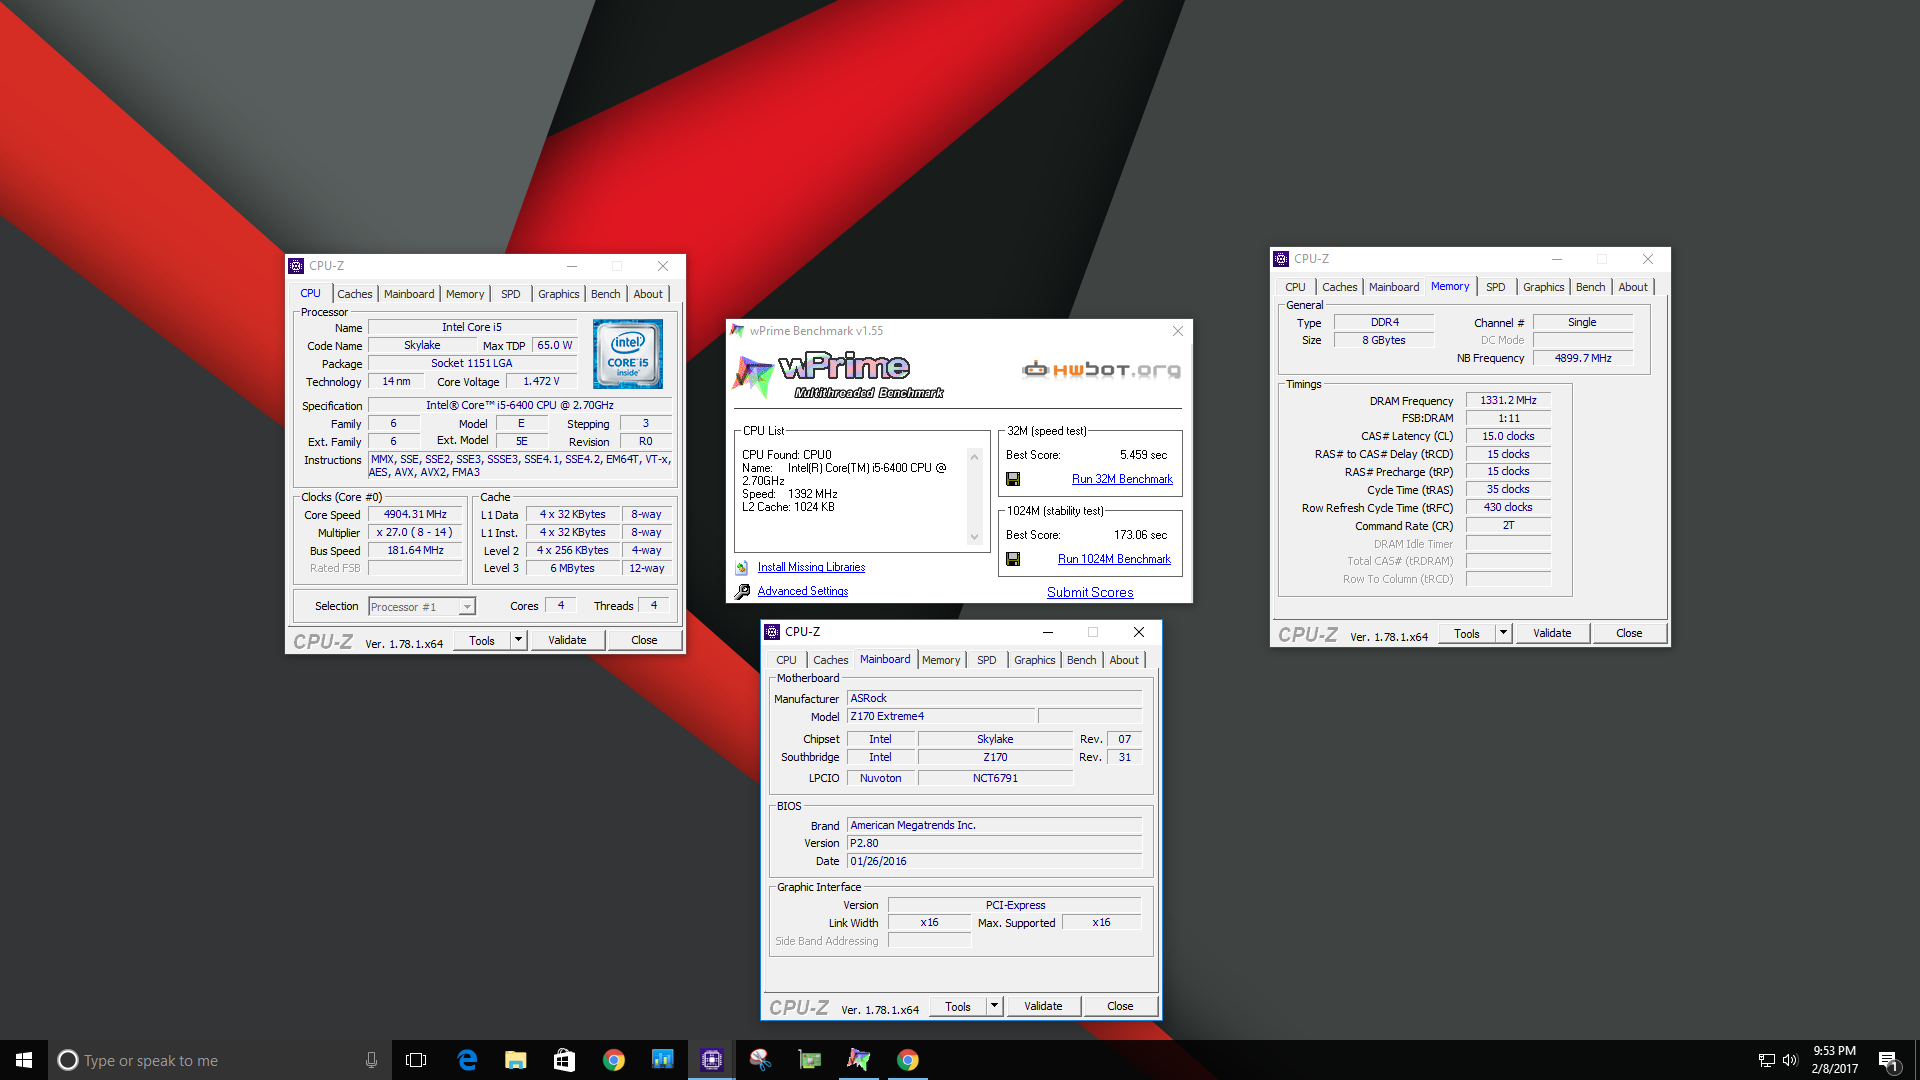Click the DRAM Frequency value 1331.2 MHz
Viewport: 1920px width, 1080px height.
pyautogui.click(x=1508, y=400)
